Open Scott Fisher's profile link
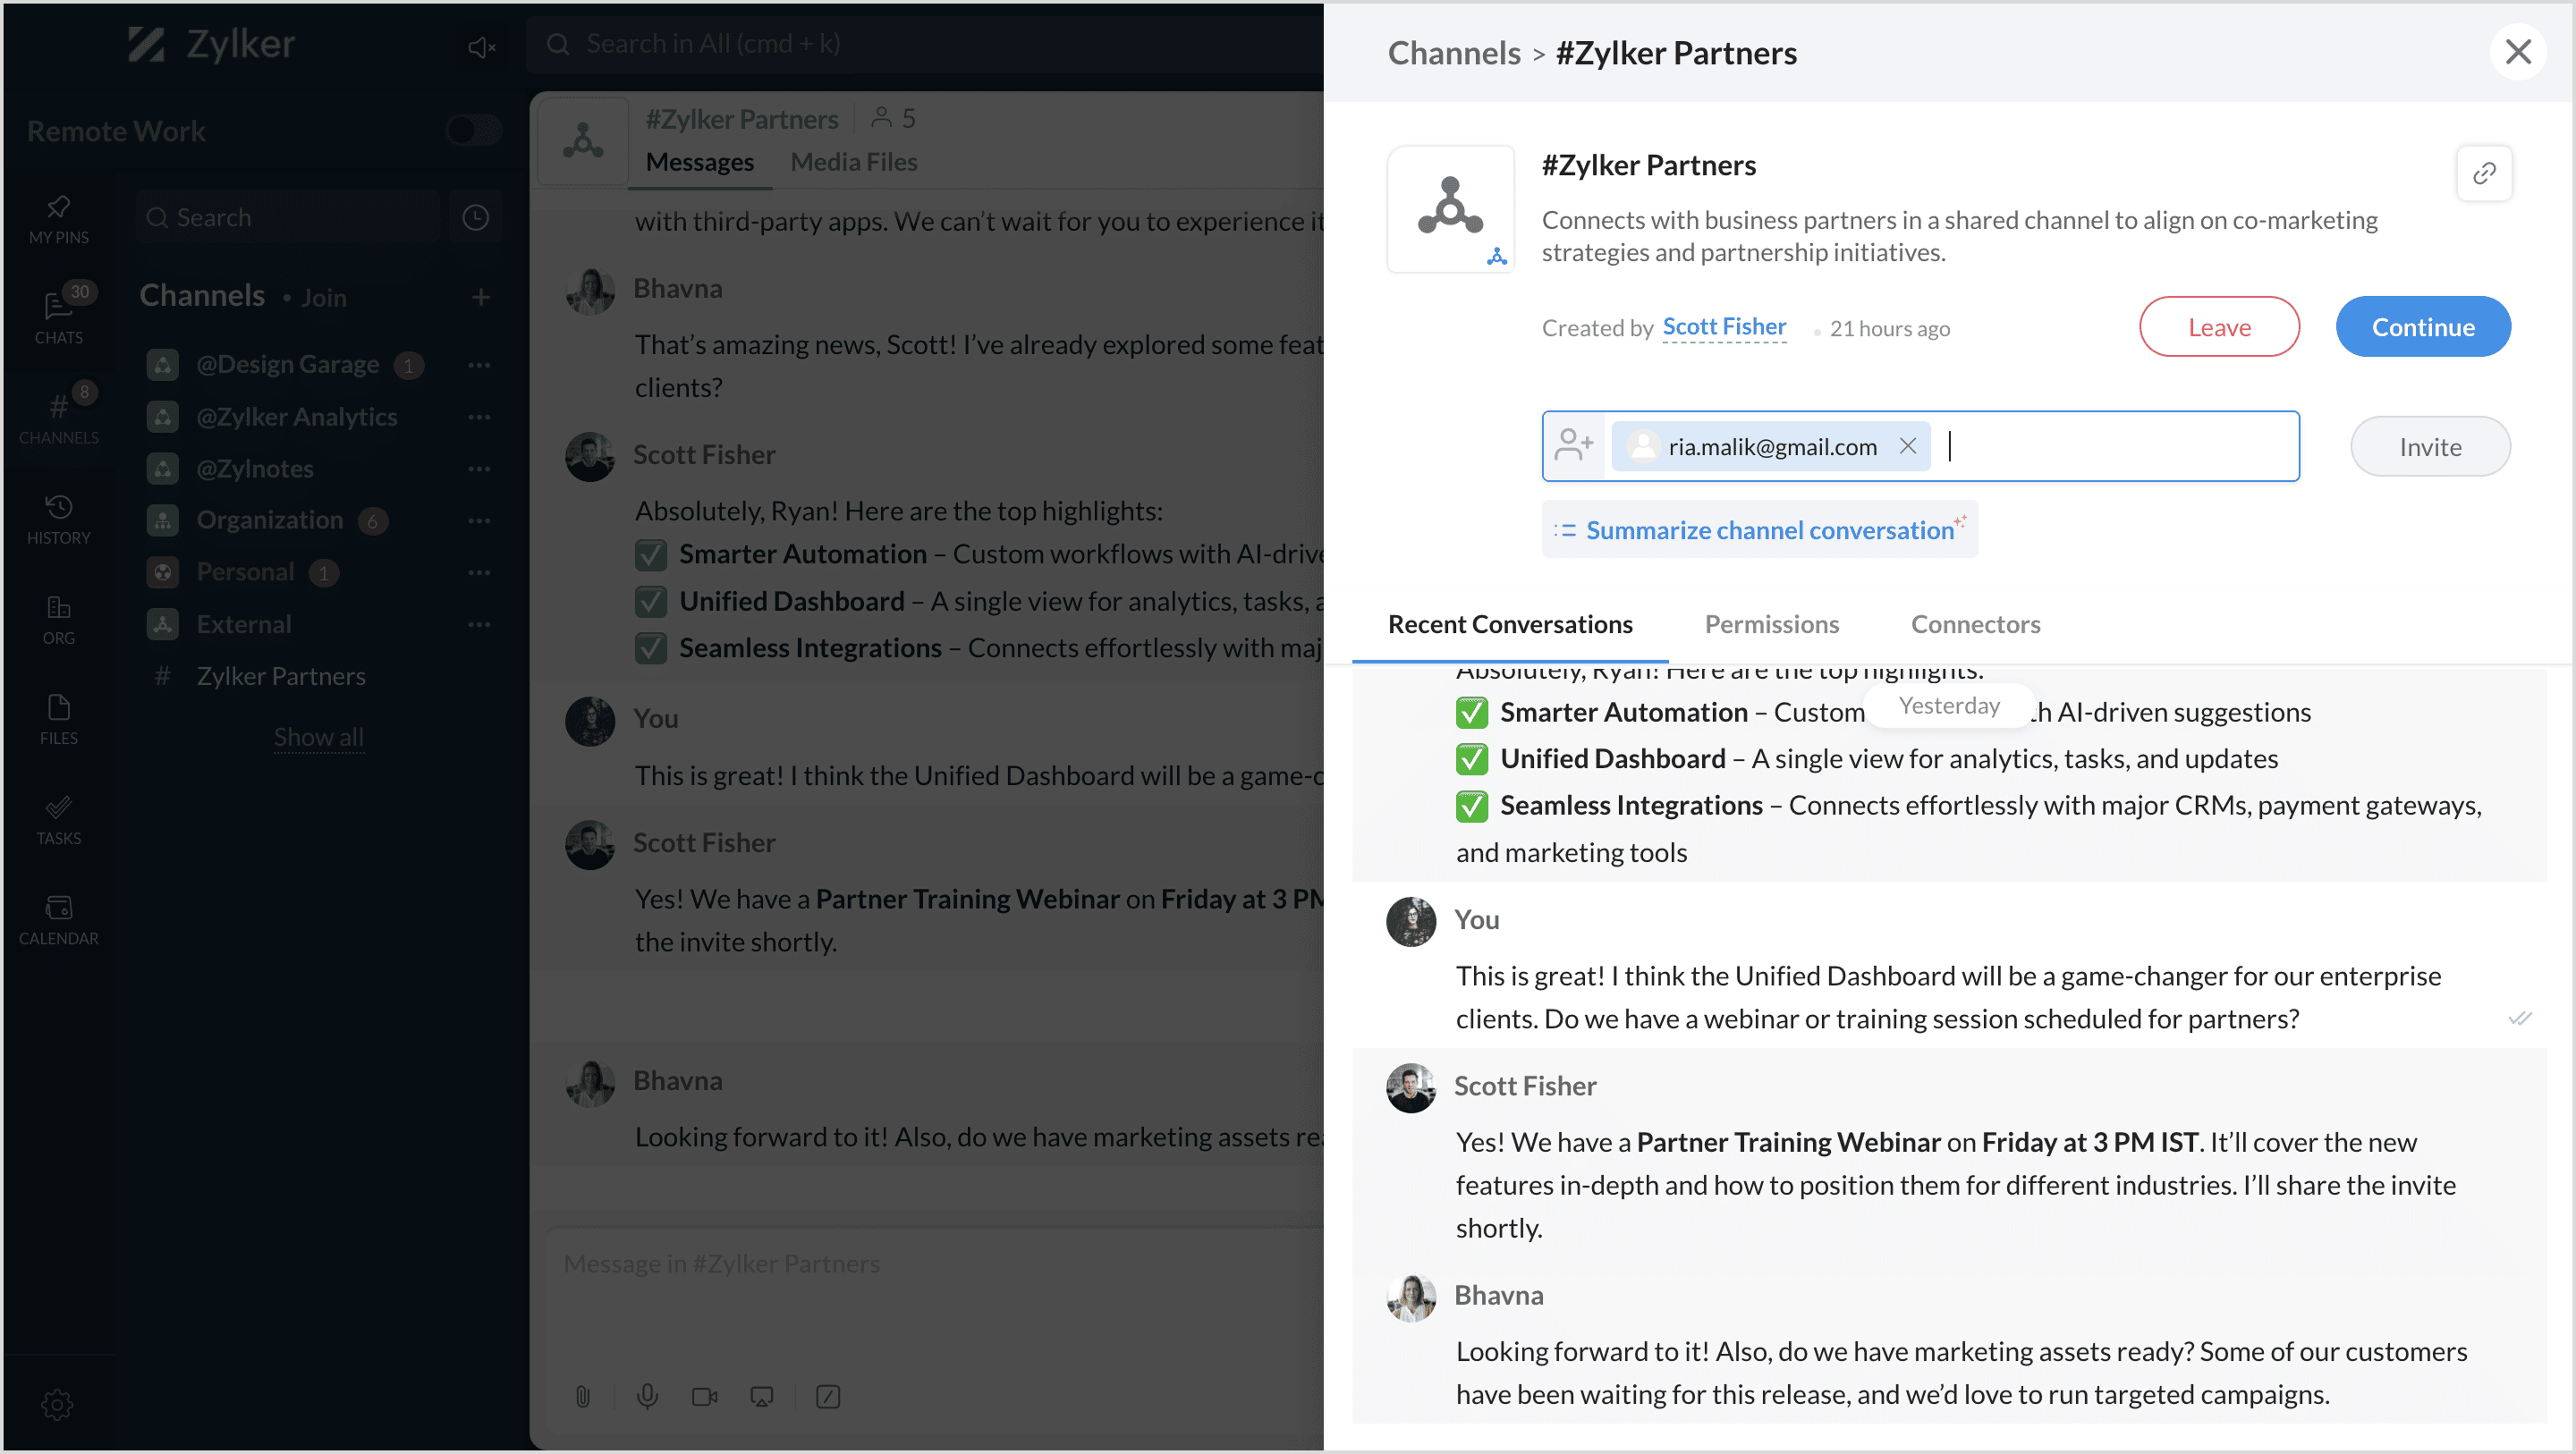 1724,327
